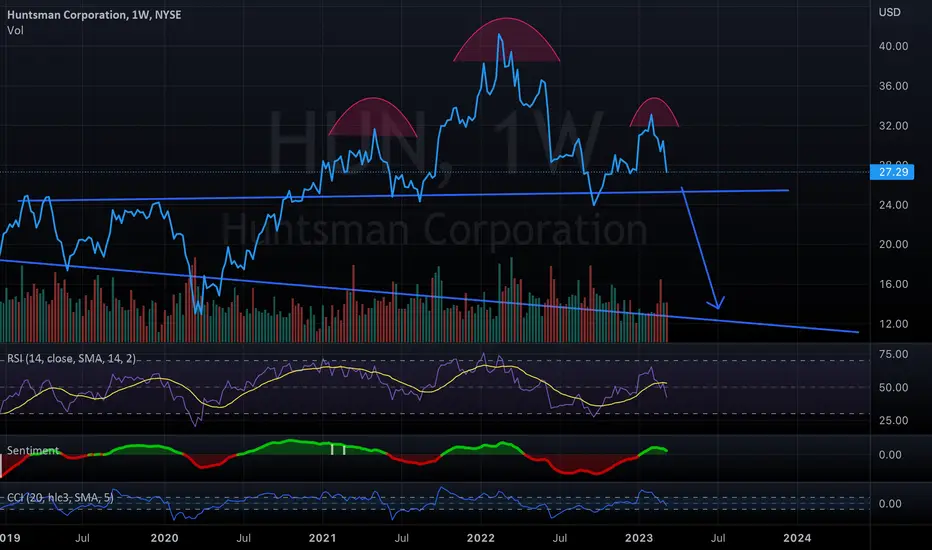Open the CCI (20, hlc3, SMA, 5) legend
Screen dimensions: 932x550
[60, 497]
